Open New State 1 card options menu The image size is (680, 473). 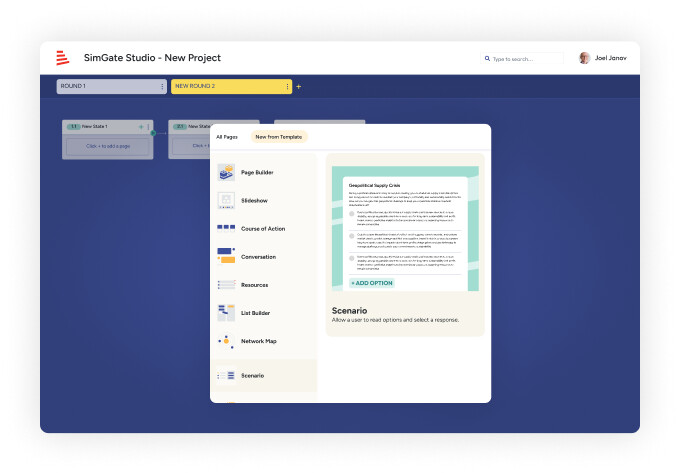click(148, 127)
